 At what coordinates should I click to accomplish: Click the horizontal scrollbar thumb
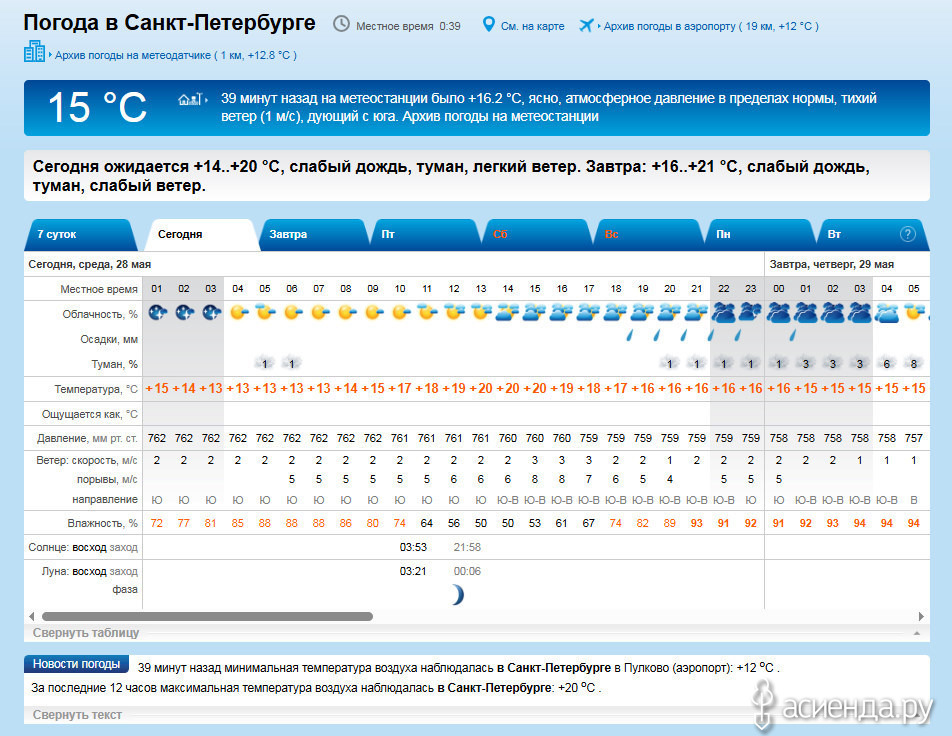(207, 616)
